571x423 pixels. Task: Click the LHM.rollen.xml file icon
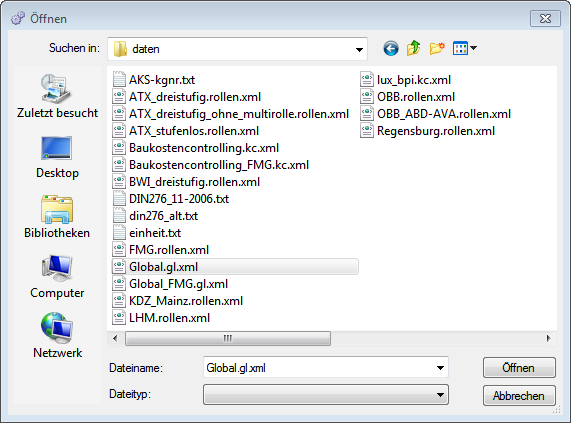pos(119,317)
